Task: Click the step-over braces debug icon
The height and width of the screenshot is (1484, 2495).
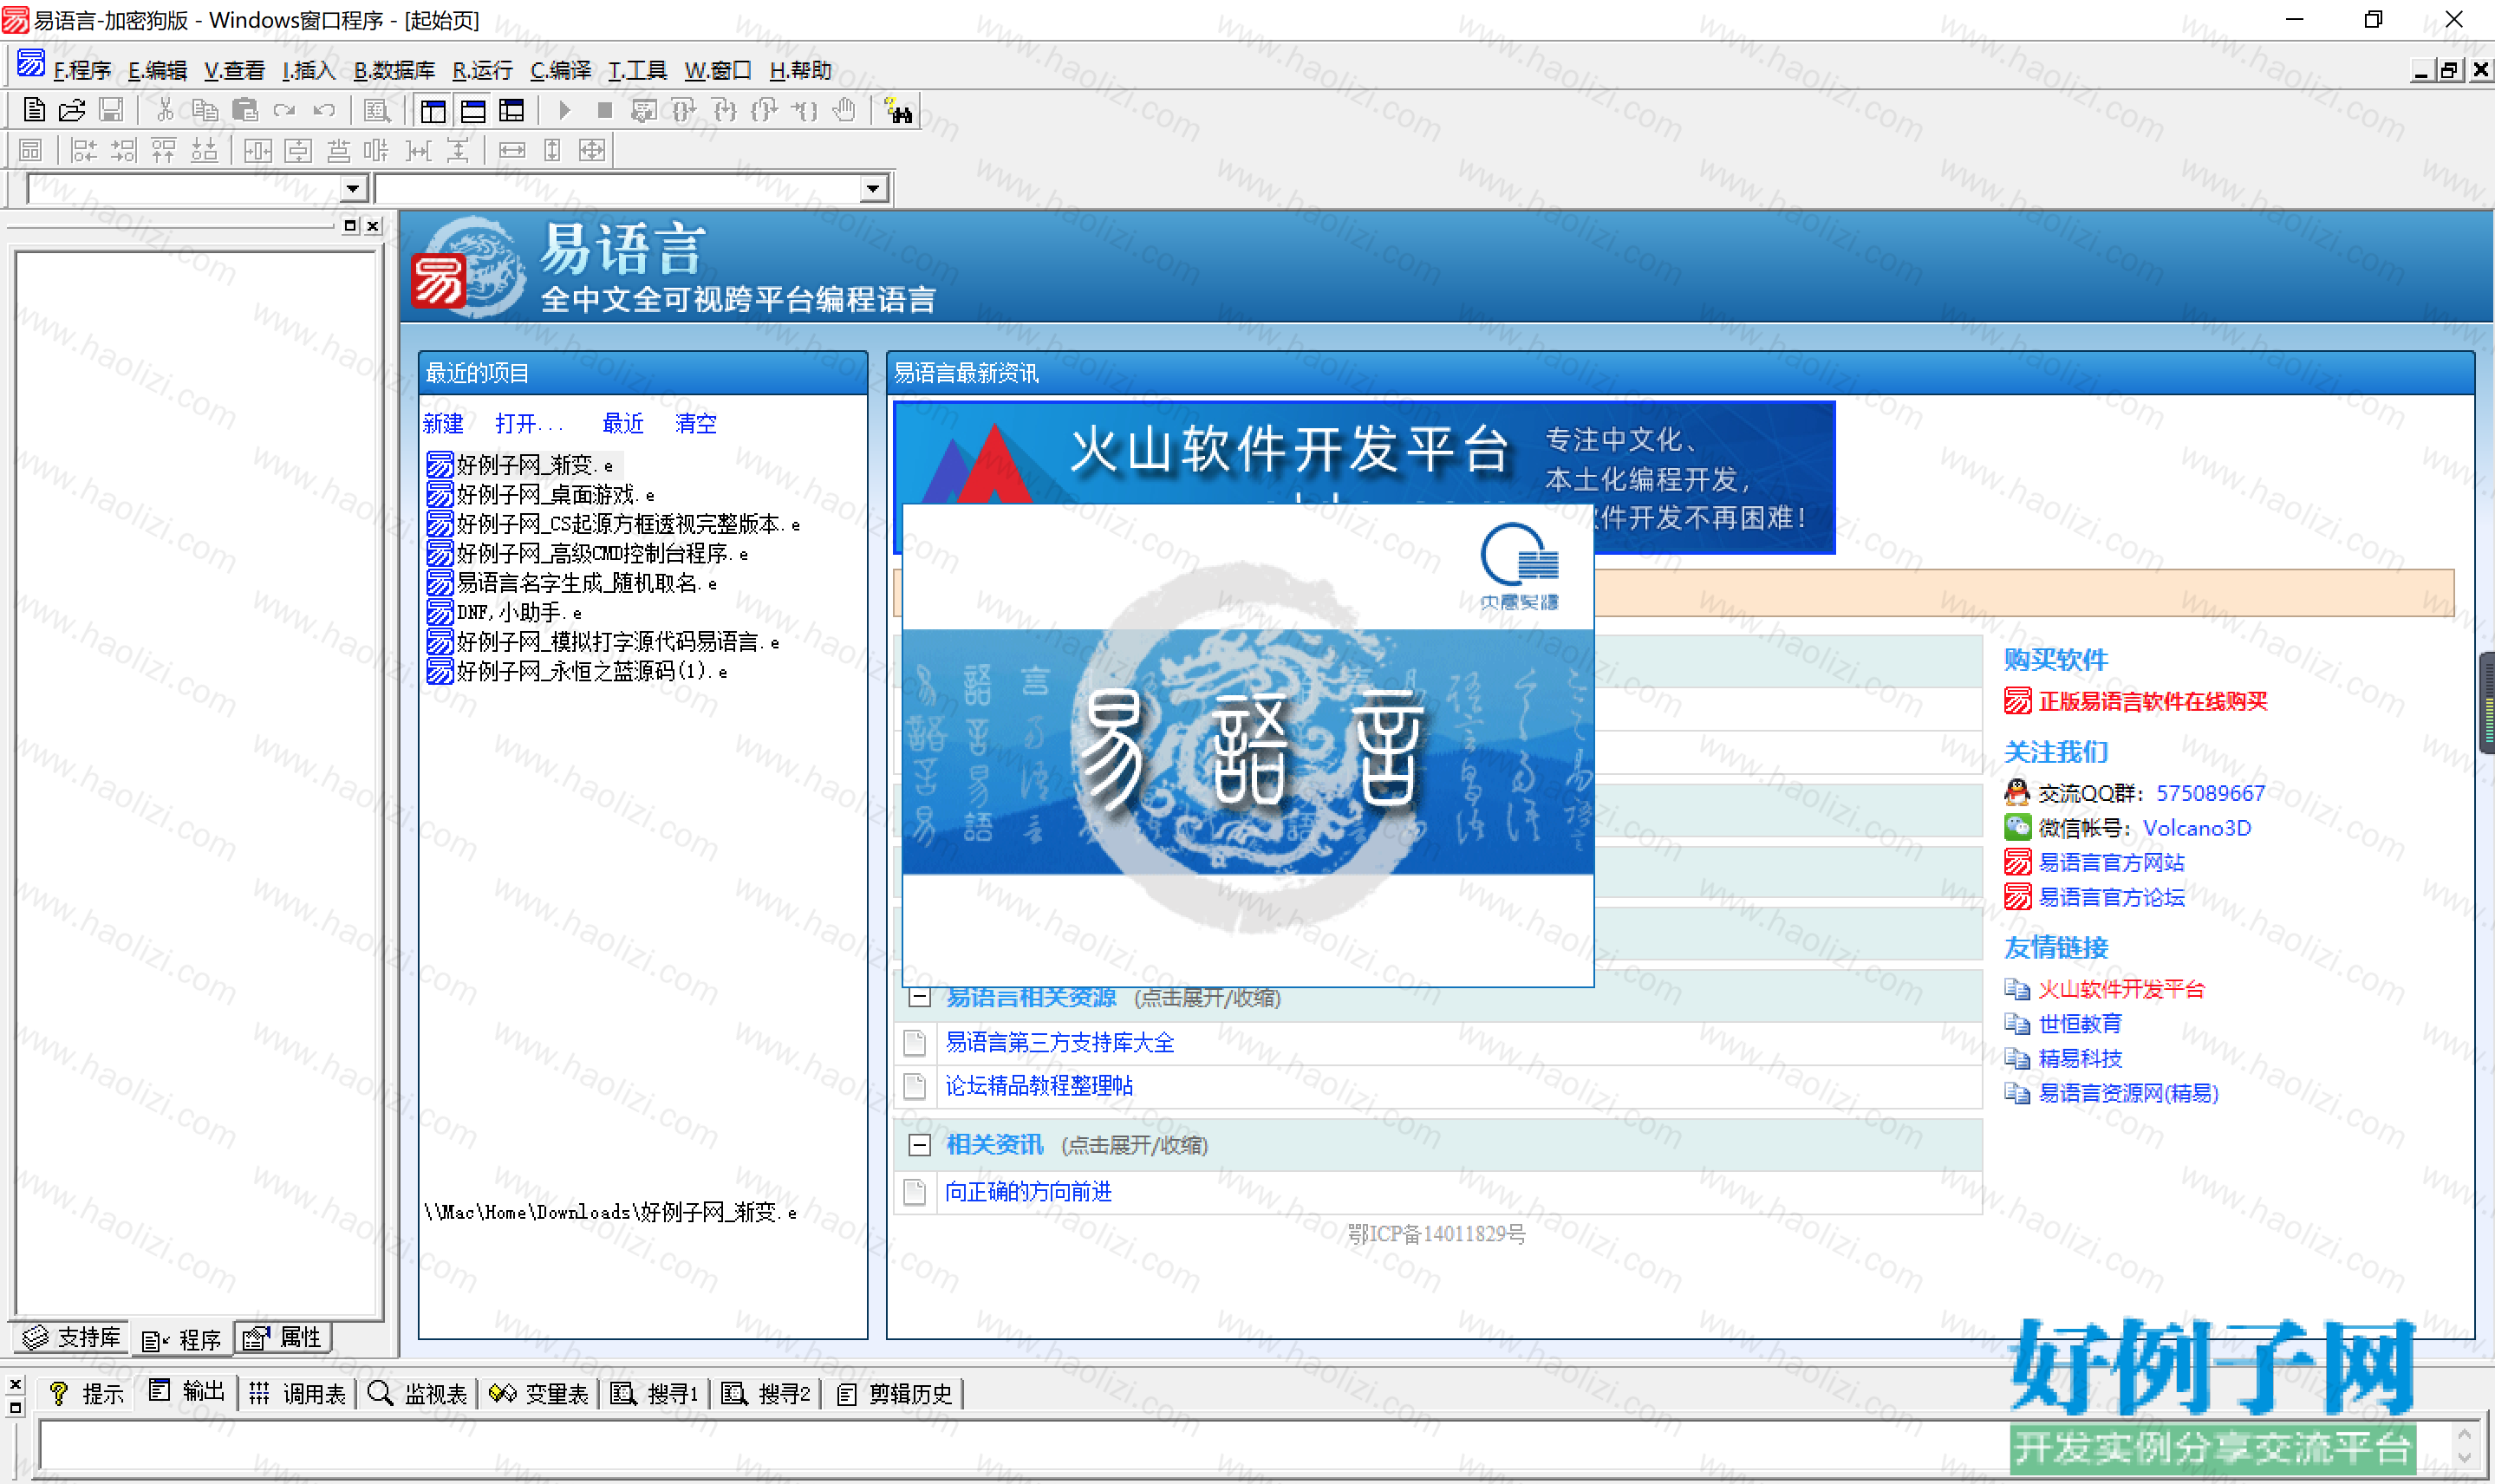Action: tap(684, 110)
